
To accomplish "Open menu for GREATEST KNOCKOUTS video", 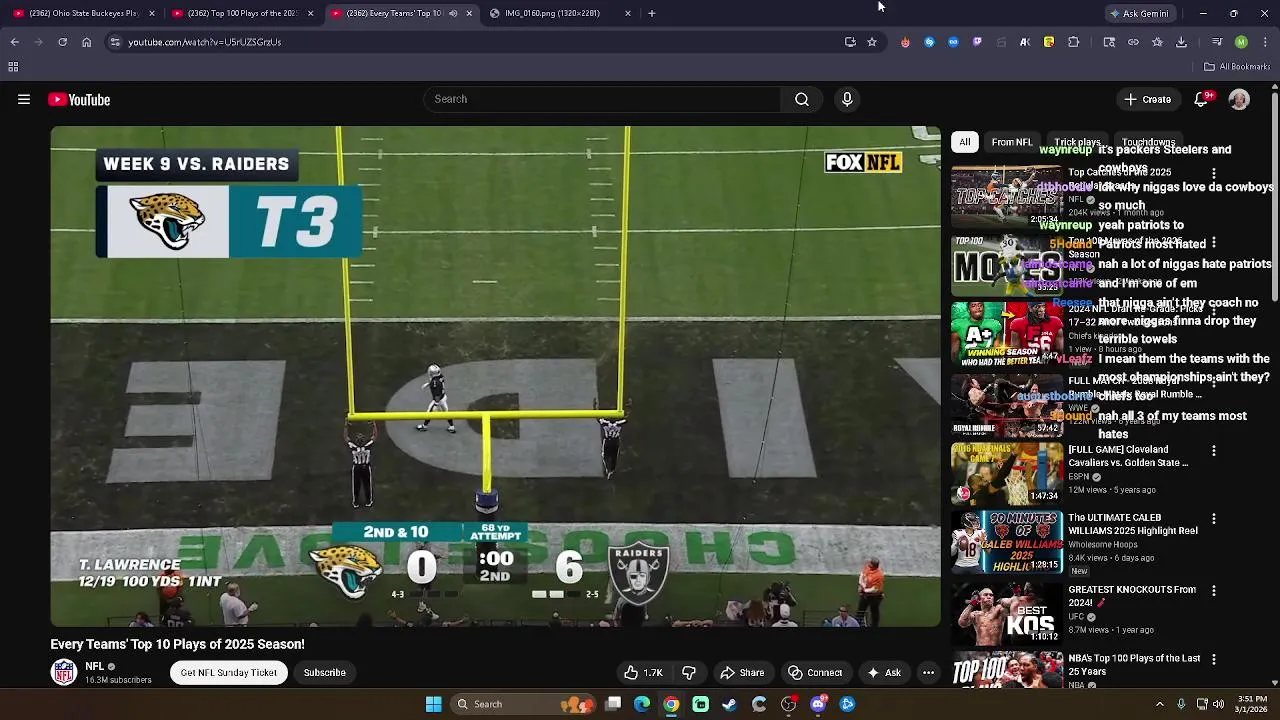I will pyautogui.click(x=1214, y=591).
